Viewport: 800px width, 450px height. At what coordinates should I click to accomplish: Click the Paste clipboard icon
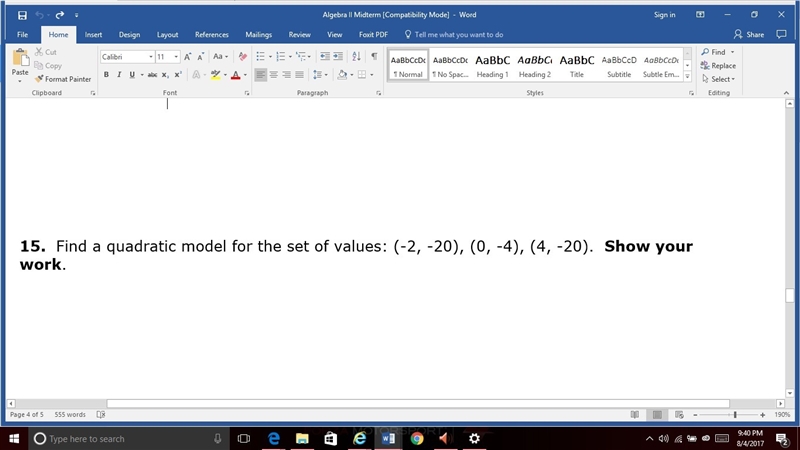[x=20, y=58]
